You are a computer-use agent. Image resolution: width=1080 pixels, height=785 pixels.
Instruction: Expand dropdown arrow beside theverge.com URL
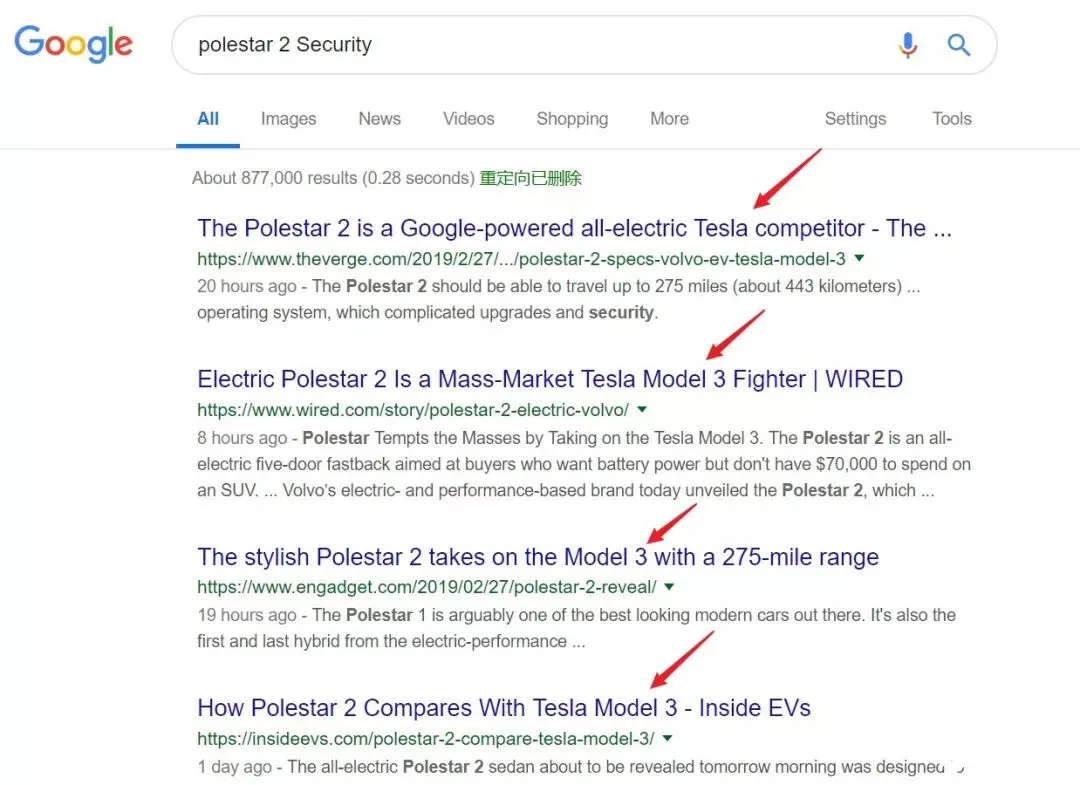(x=859, y=258)
